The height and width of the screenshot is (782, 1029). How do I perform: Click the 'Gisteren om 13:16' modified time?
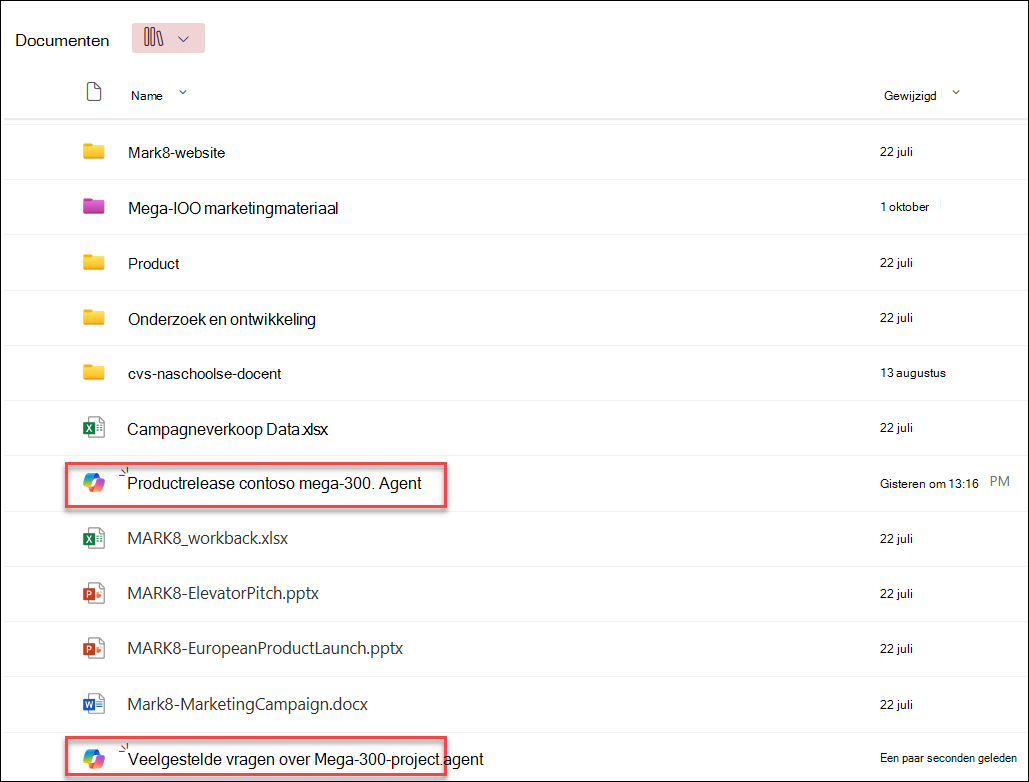point(929,484)
